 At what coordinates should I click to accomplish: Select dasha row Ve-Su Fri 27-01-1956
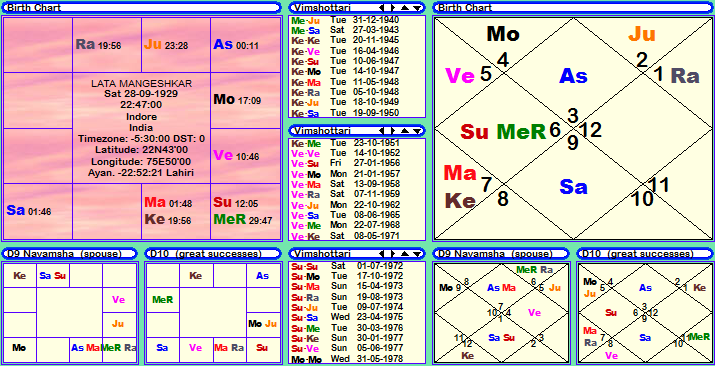(345, 163)
